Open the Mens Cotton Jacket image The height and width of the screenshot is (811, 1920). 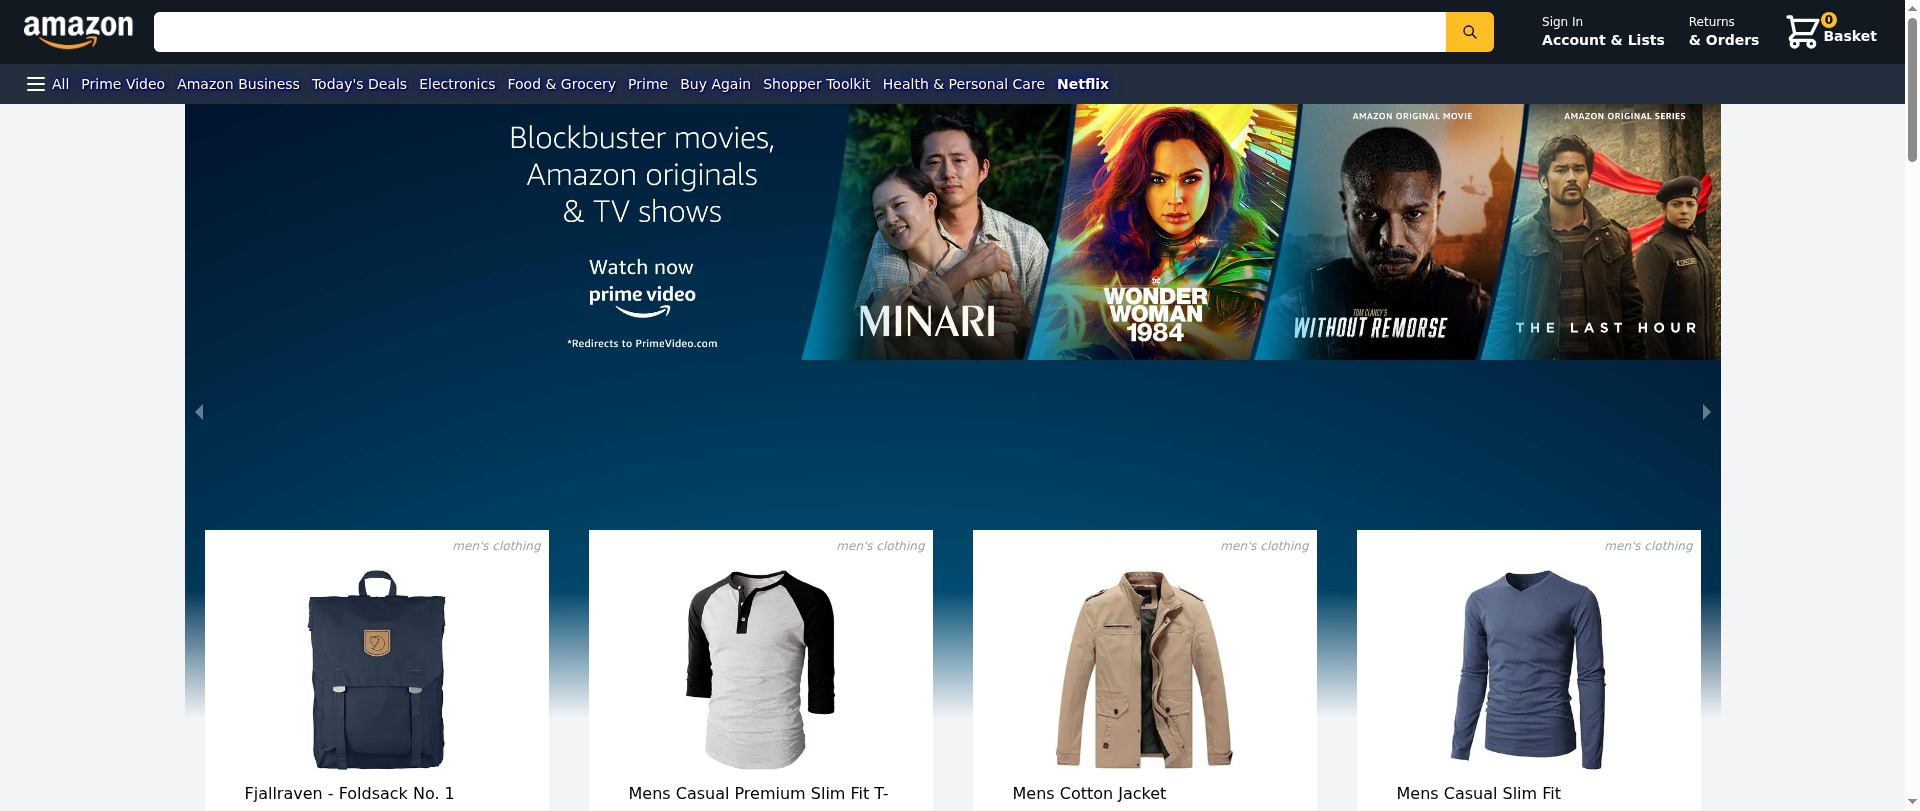click(1145, 670)
